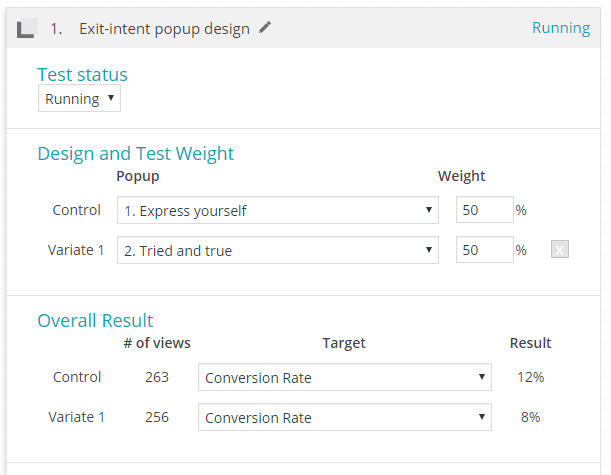The width and height of the screenshot is (611, 475).
Task: Open the Control popup dropdown 'Express yourself'
Action: pyautogui.click(x=277, y=211)
